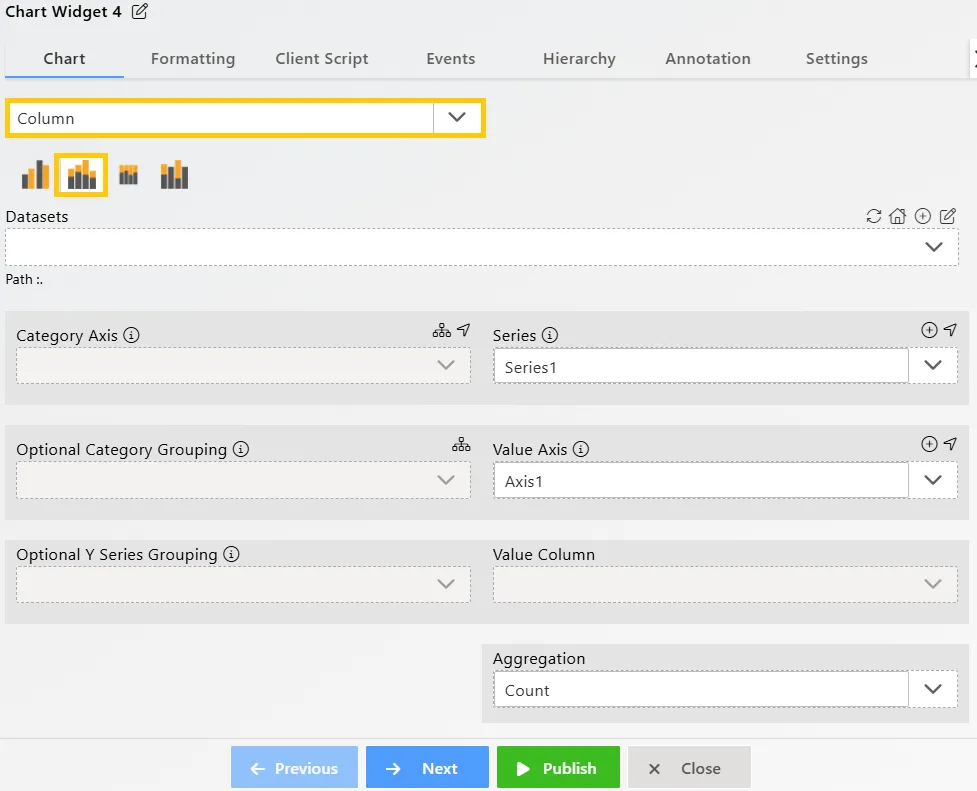Click the edit icon next to Chart Widget 4
Screen dimensions: 977x791
click(140, 12)
